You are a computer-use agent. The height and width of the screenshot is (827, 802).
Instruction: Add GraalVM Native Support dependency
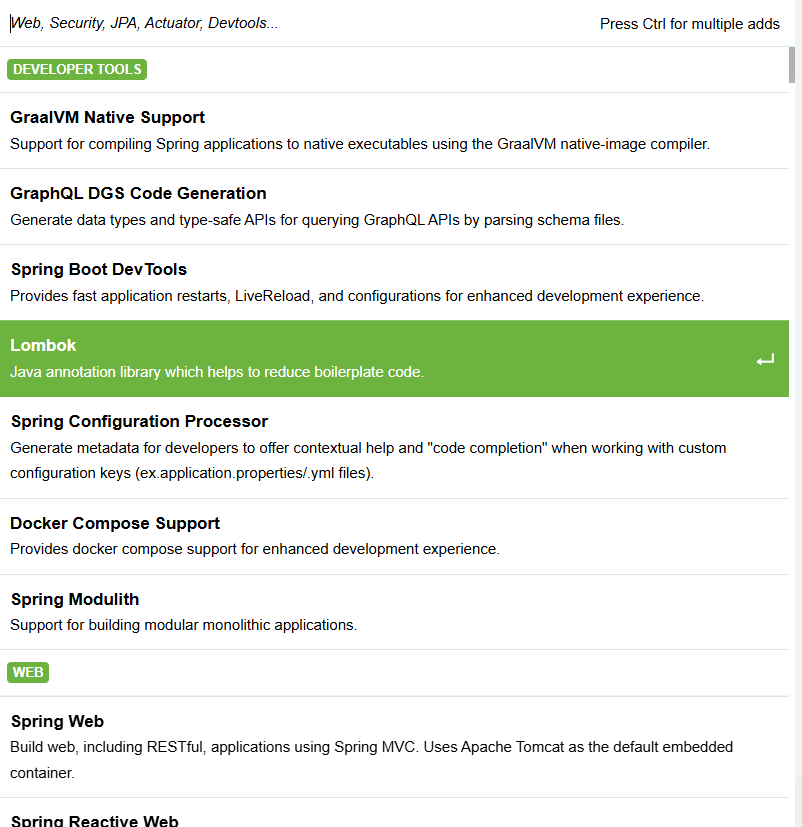pyautogui.click(x=108, y=118)
